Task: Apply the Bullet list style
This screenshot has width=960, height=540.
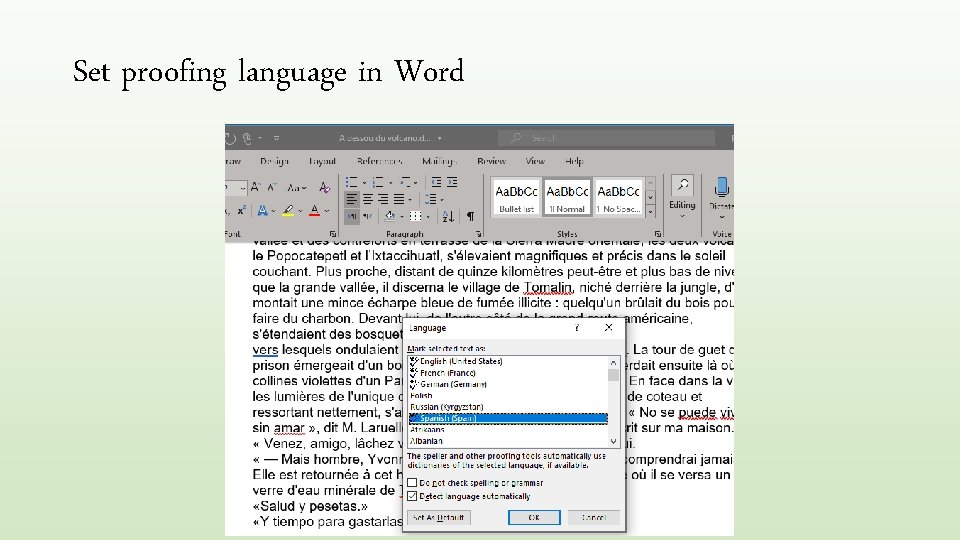Action: tap(516, 197)
